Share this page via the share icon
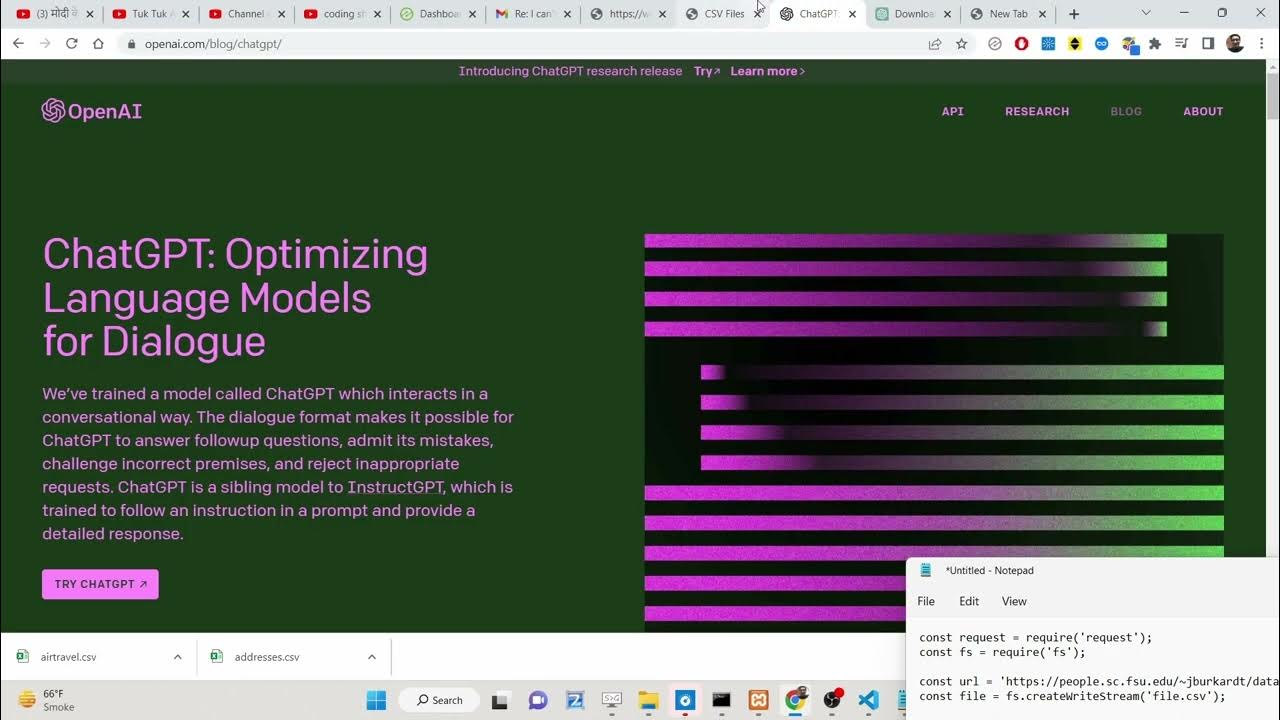The width and height of the screenshot is (1280, 720). click(935, 44)
